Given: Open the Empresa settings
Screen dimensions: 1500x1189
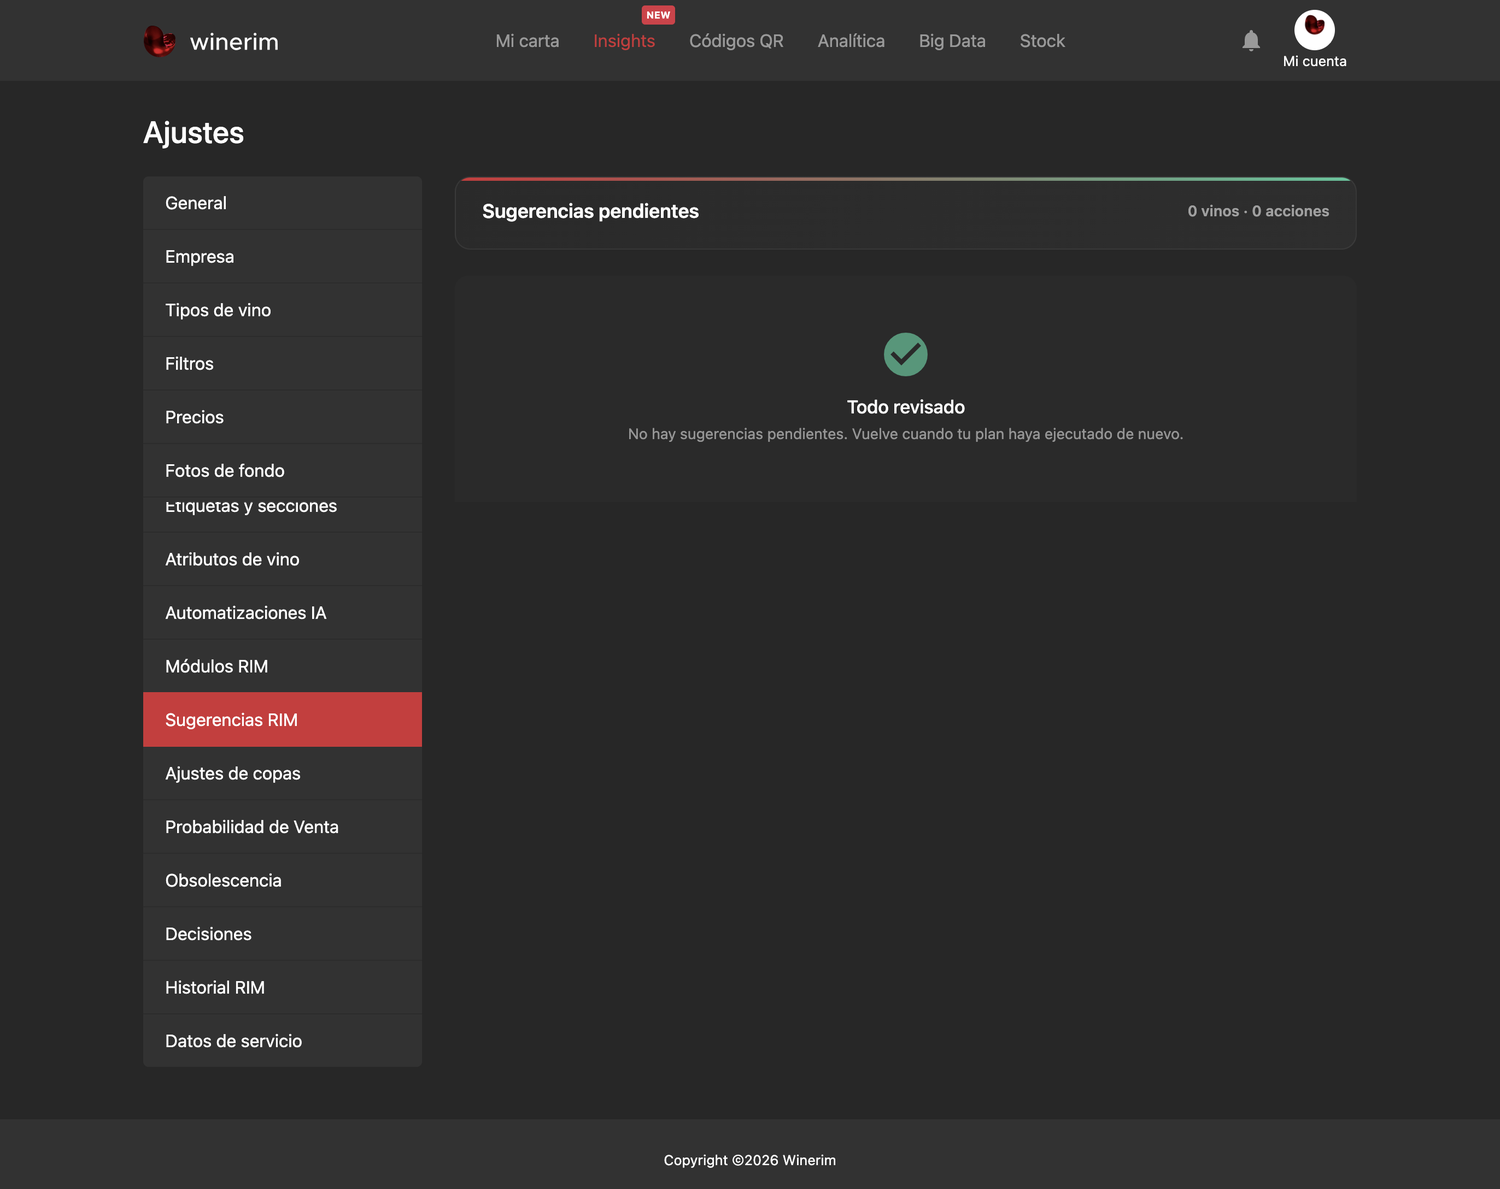Looking at the screenshot, I should [282, 257].
